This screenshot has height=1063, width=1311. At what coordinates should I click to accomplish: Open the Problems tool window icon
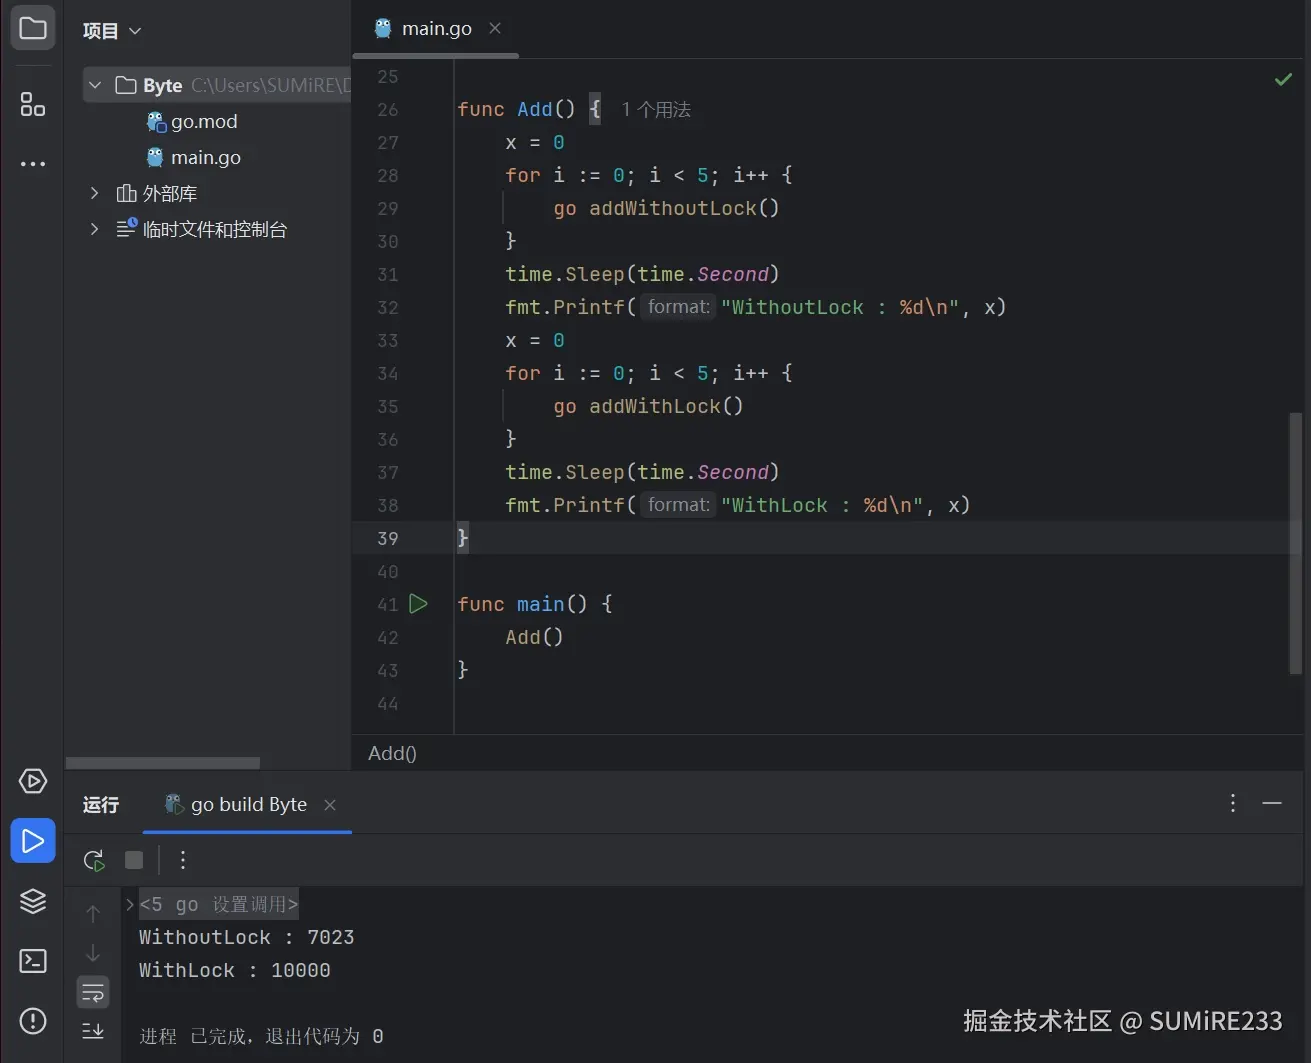pos(33,1021)
